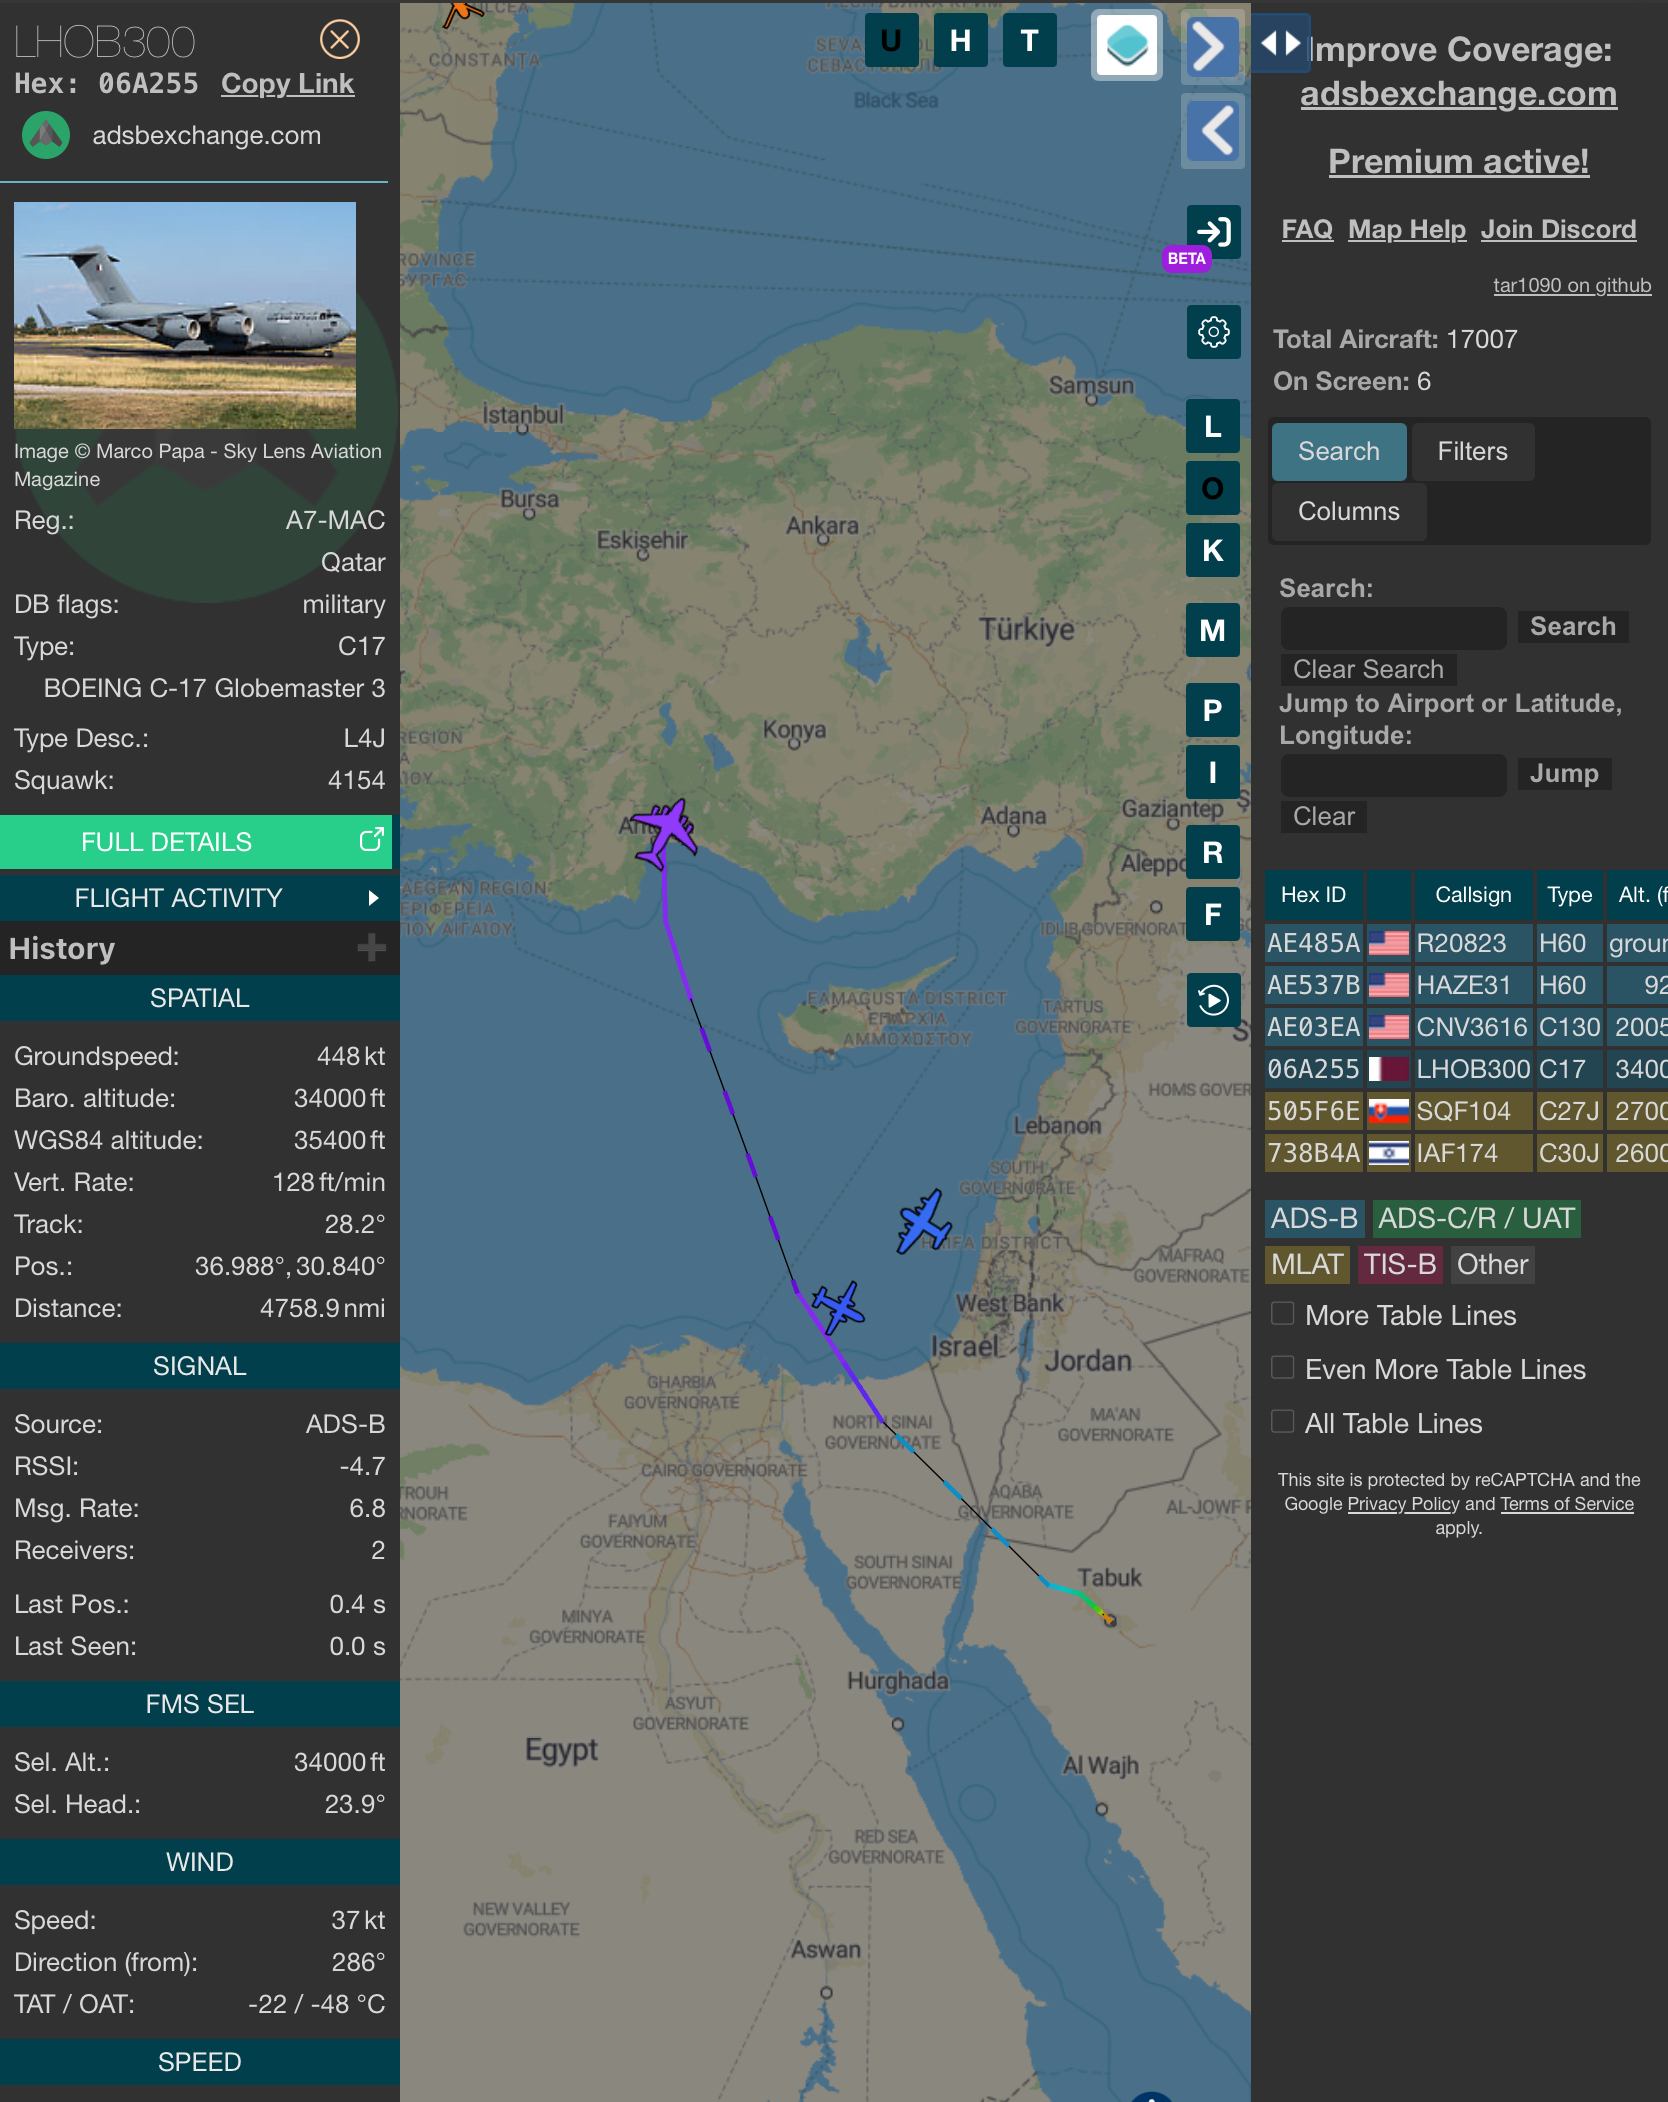The height and width of the screenshot is (2102, 1668).
Task: Collapse the WIND section header
Action: coord(200,1862)
